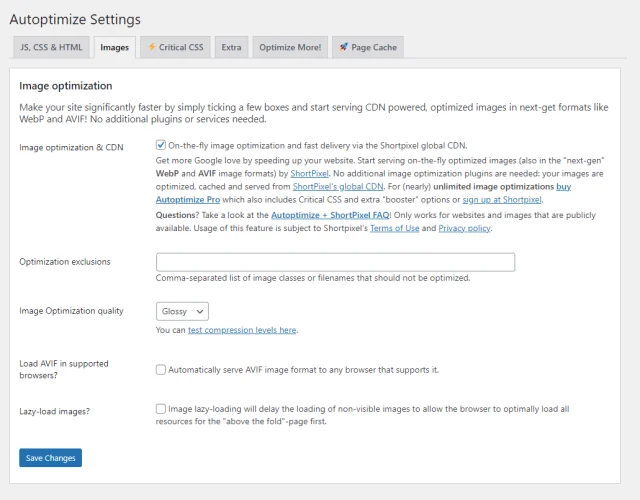Click the rocket icon on Page Cache
Image resolution: width=640 pixels, height=500 pixels.
pos(343,47)
